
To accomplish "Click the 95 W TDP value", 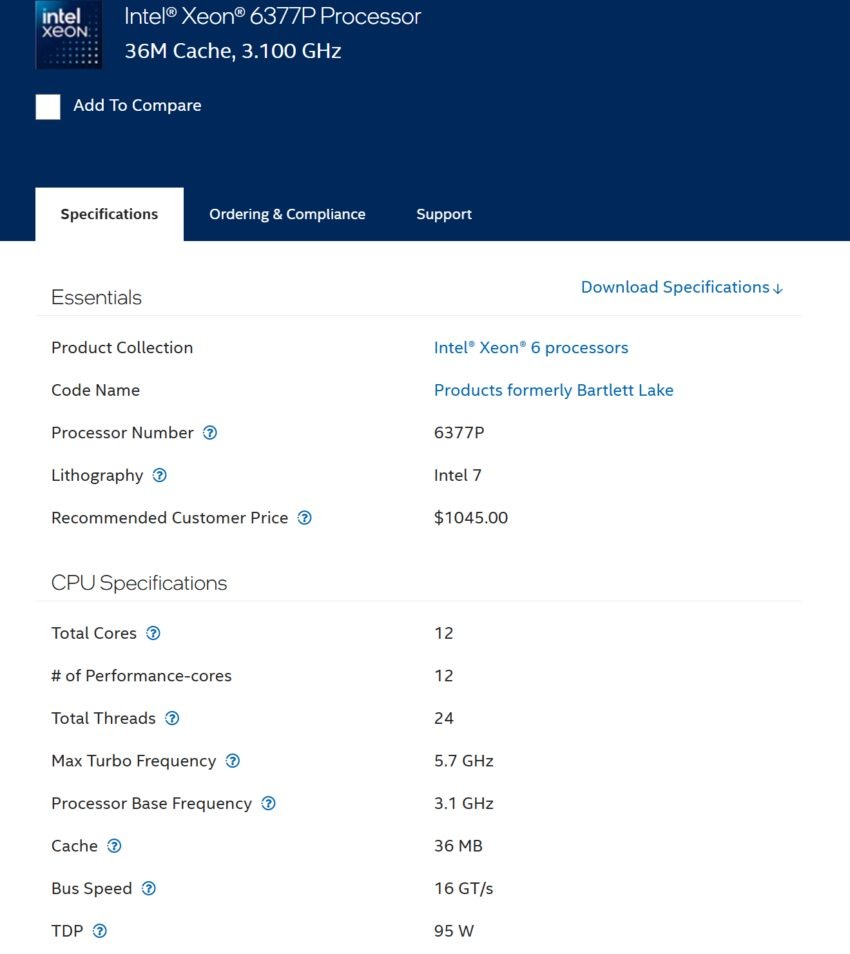I will pos(454,931).
